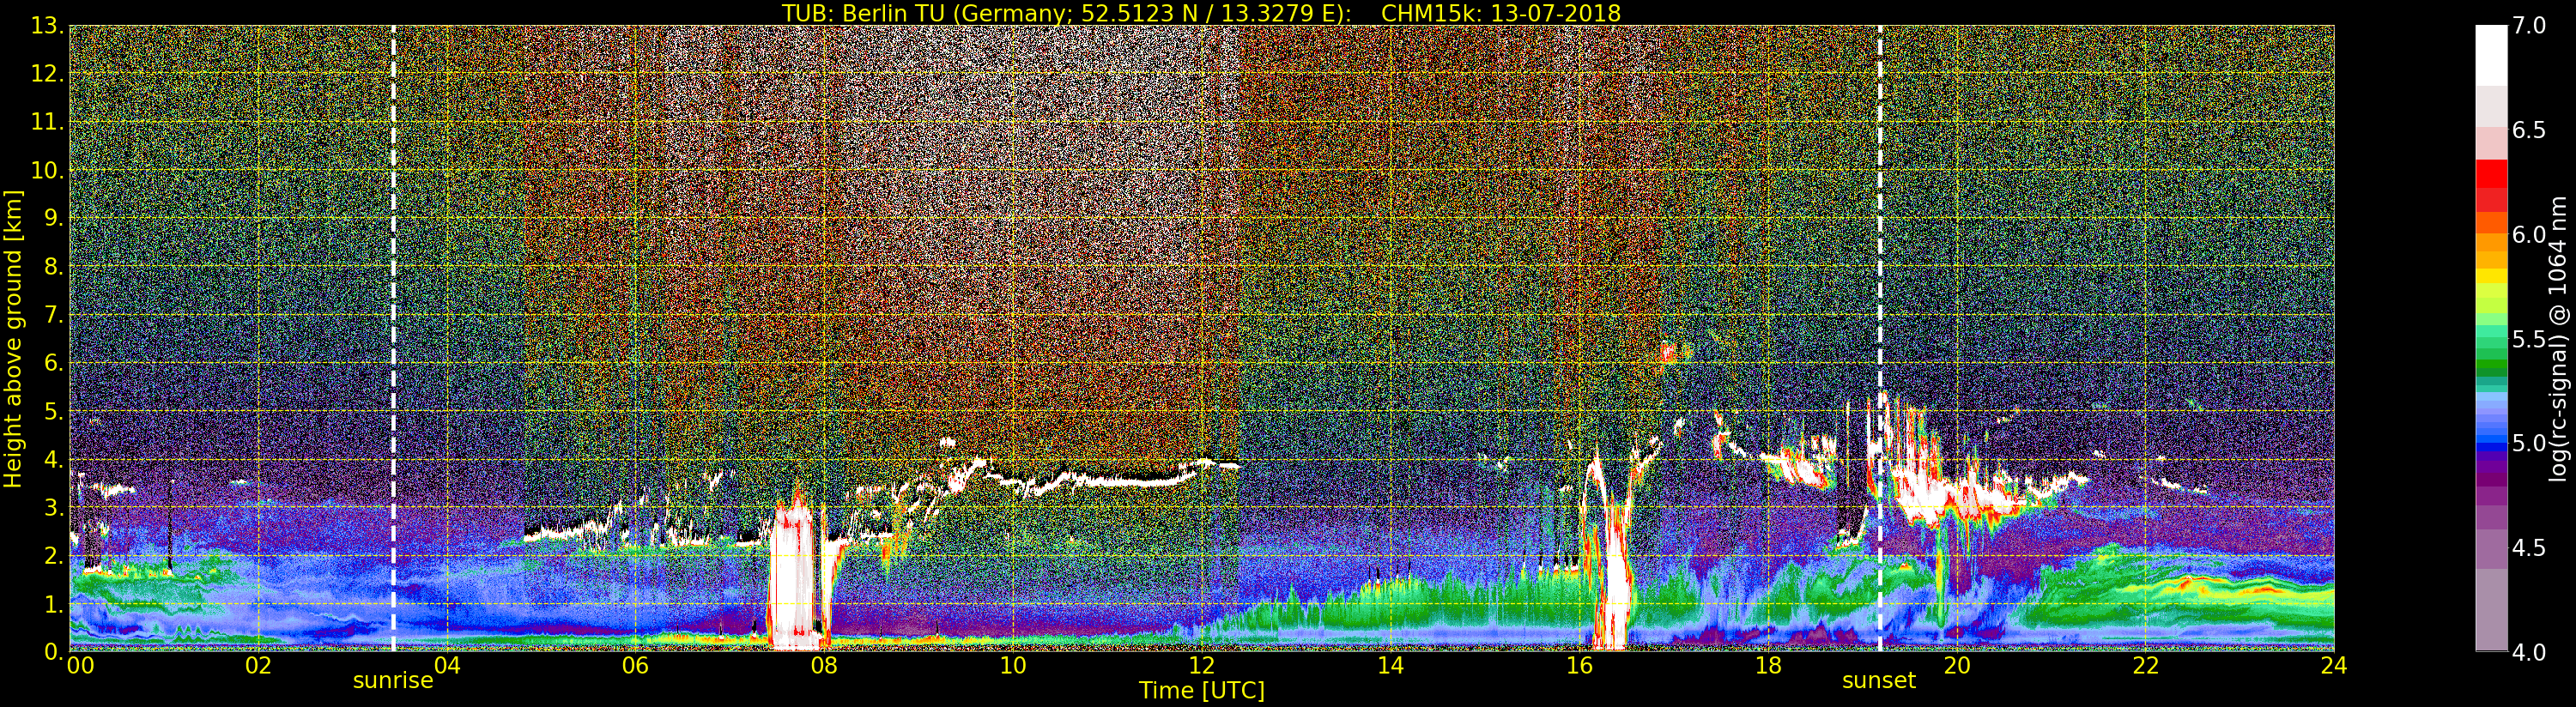Click the 'Height above ground [km]' axis label
The height and width of the screenshot is (707, 2576).
pos(13,338)
